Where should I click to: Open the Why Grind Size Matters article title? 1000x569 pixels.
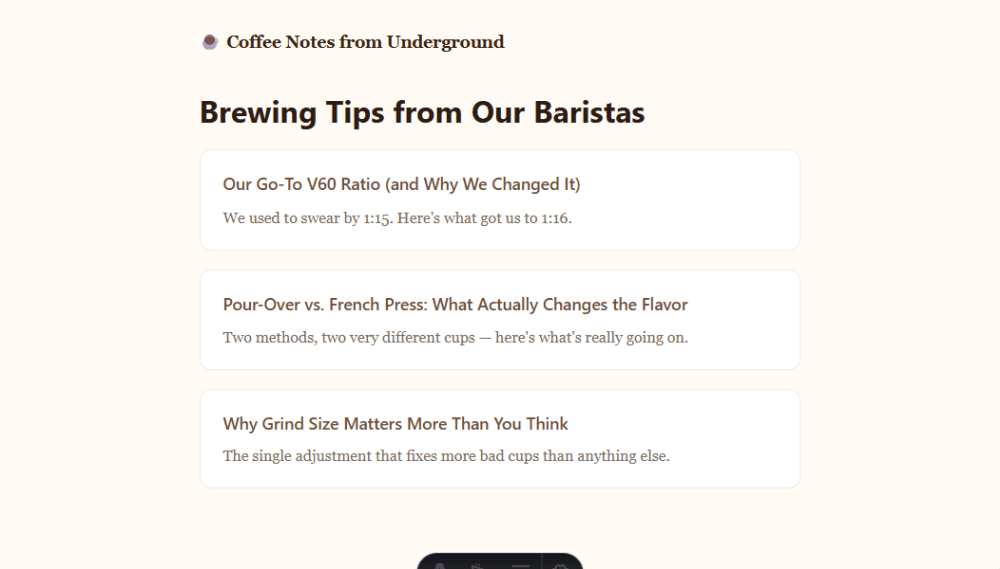tap(395, 424)
